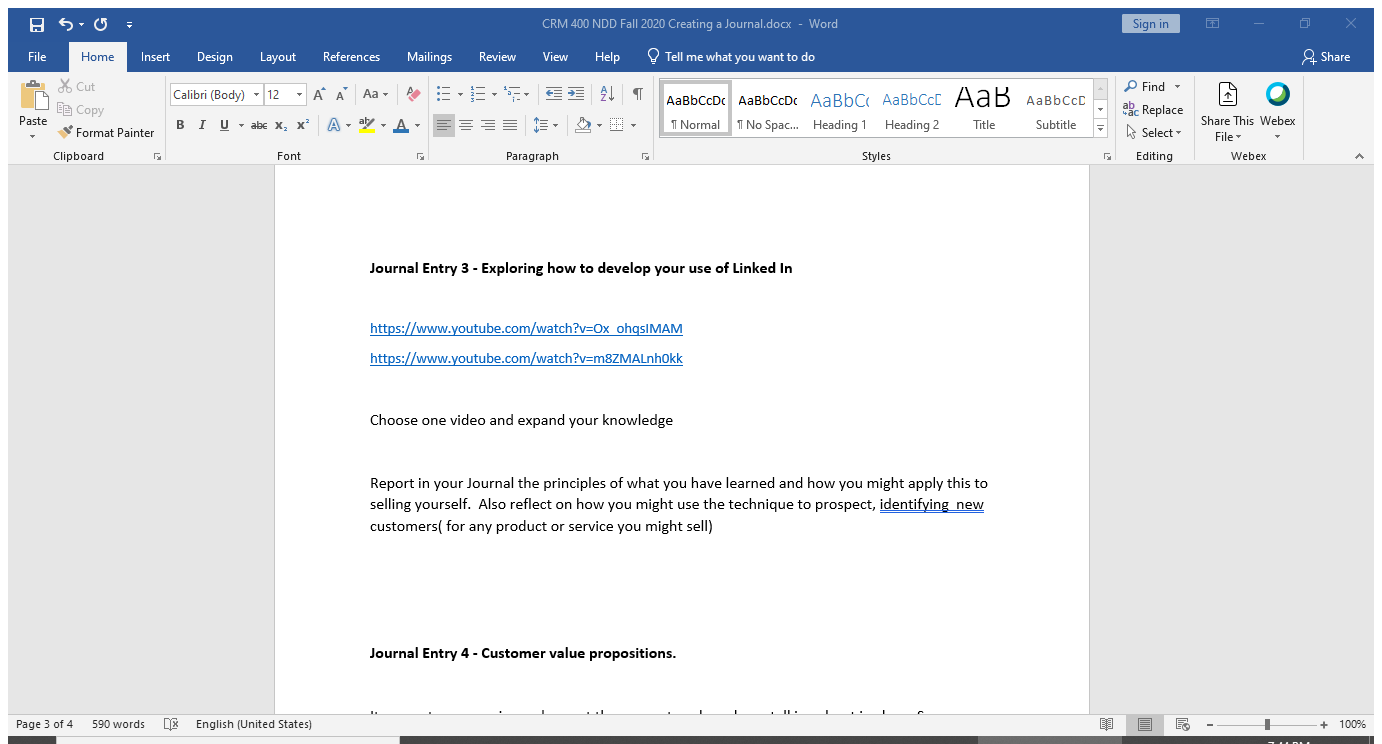The height and width of the screenshot is (744, 1382).
Task: Open Change Case dropdown
Action: (x=375, y=95)
